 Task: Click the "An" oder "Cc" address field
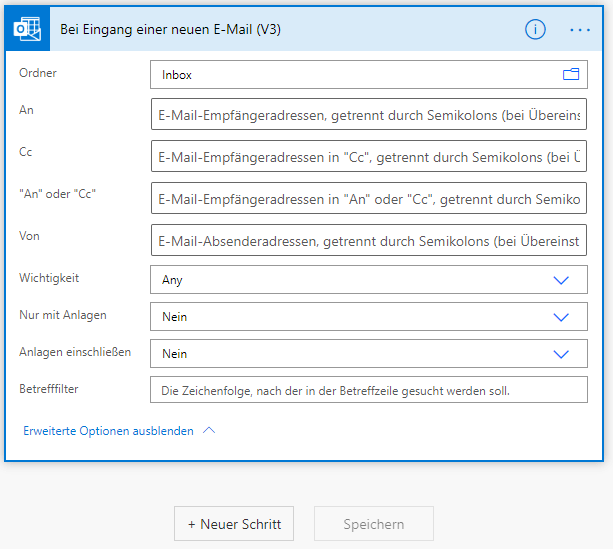click(x=369, y=198)
